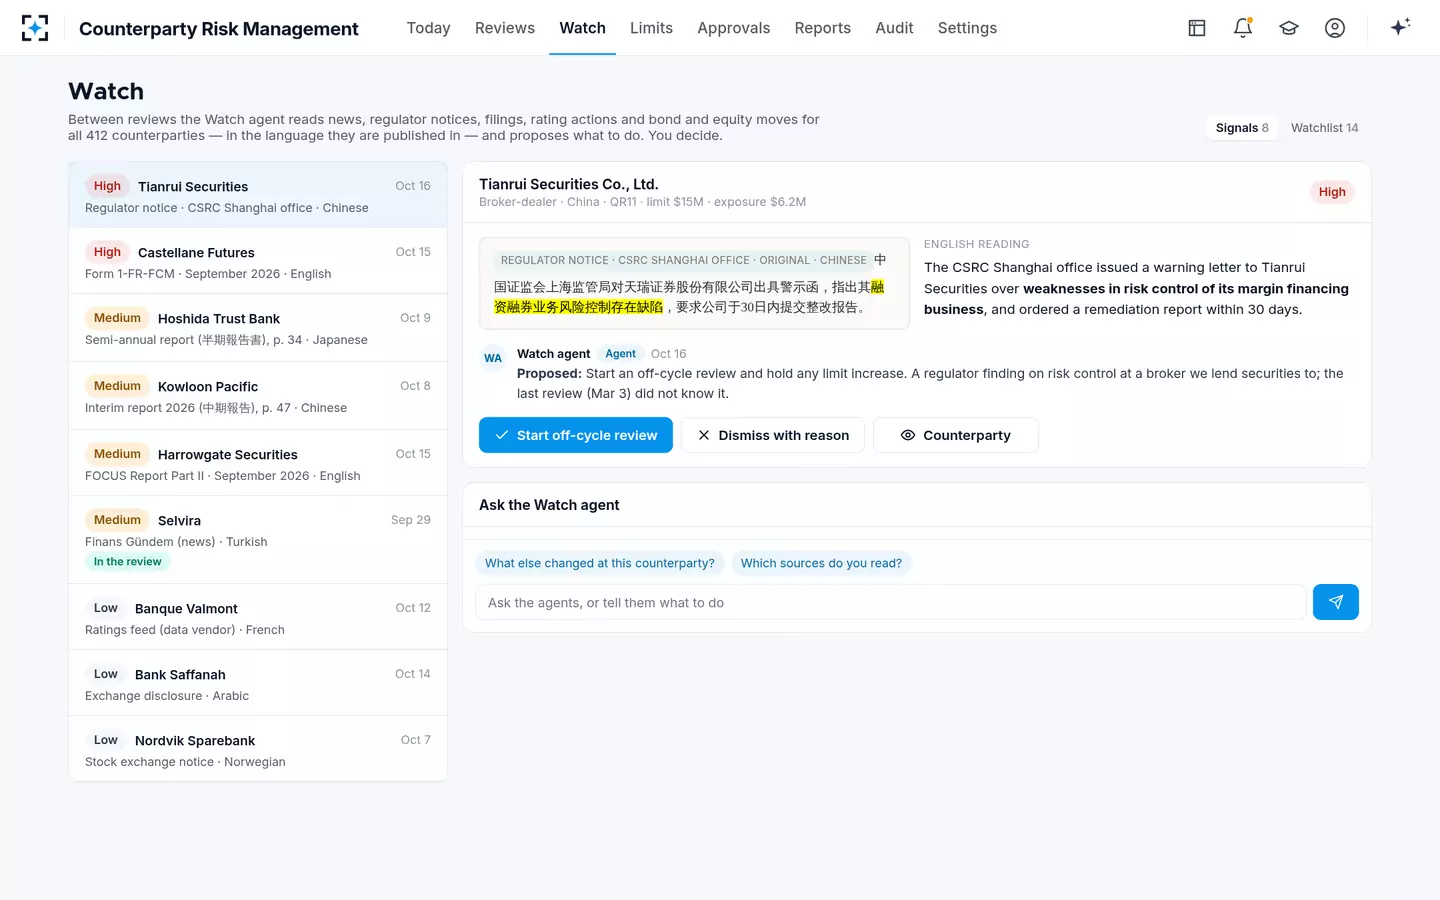Open the user account icon
The height and width of the screenshot is (900, 1440).
[x=1335, y=28]
